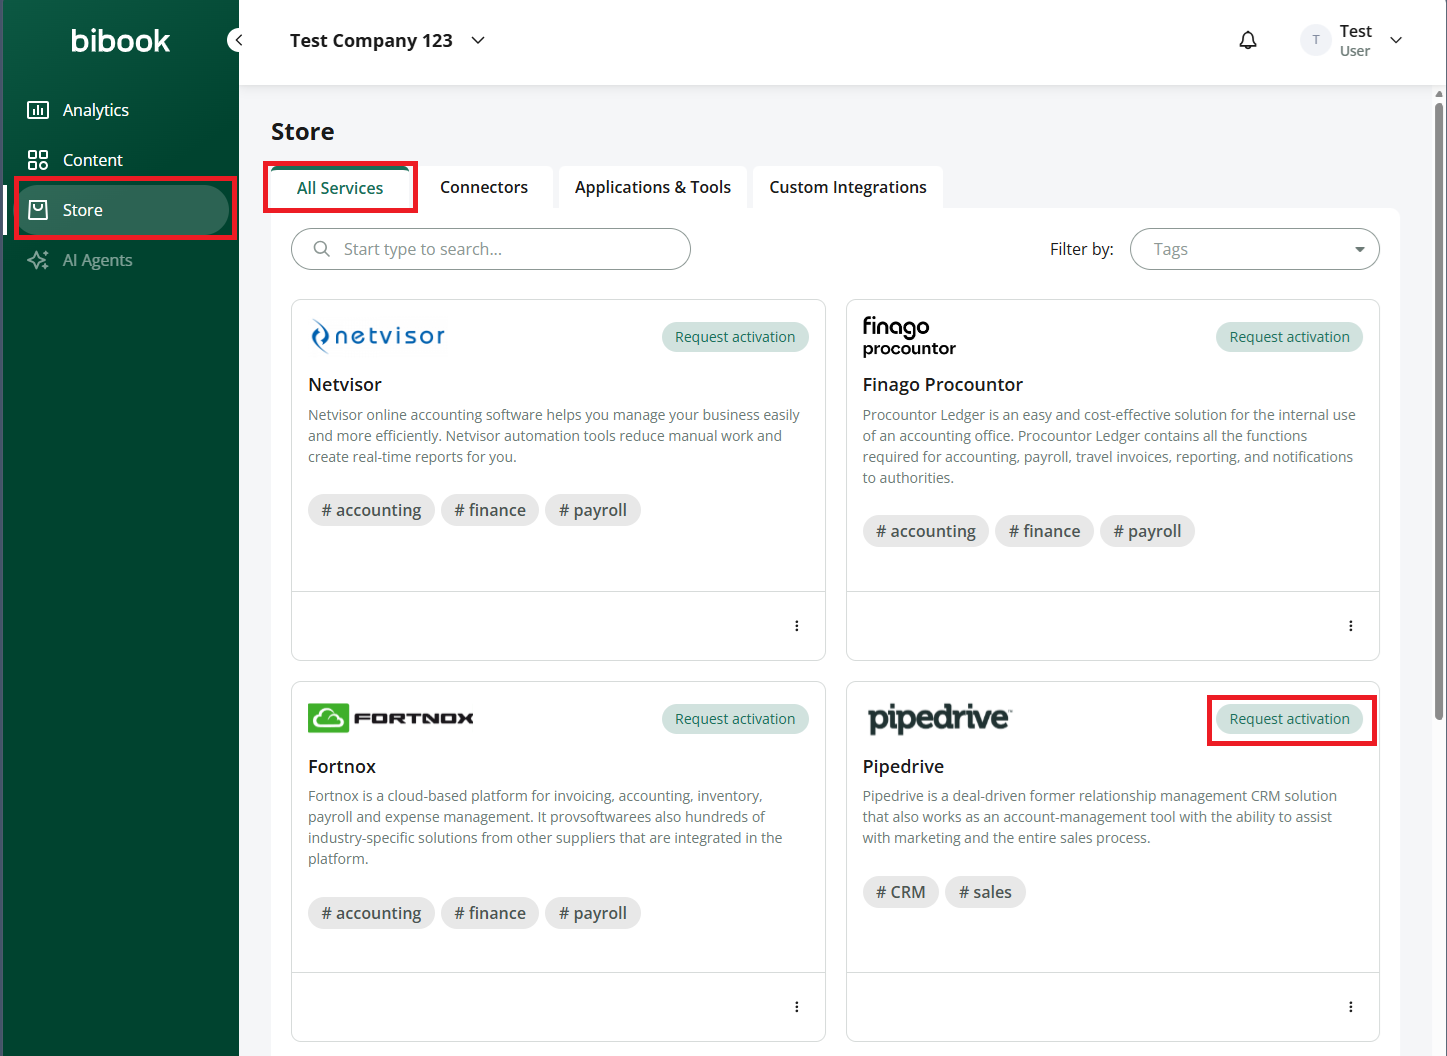Open Netvisor card's three-dot menu

click(797, 626)
